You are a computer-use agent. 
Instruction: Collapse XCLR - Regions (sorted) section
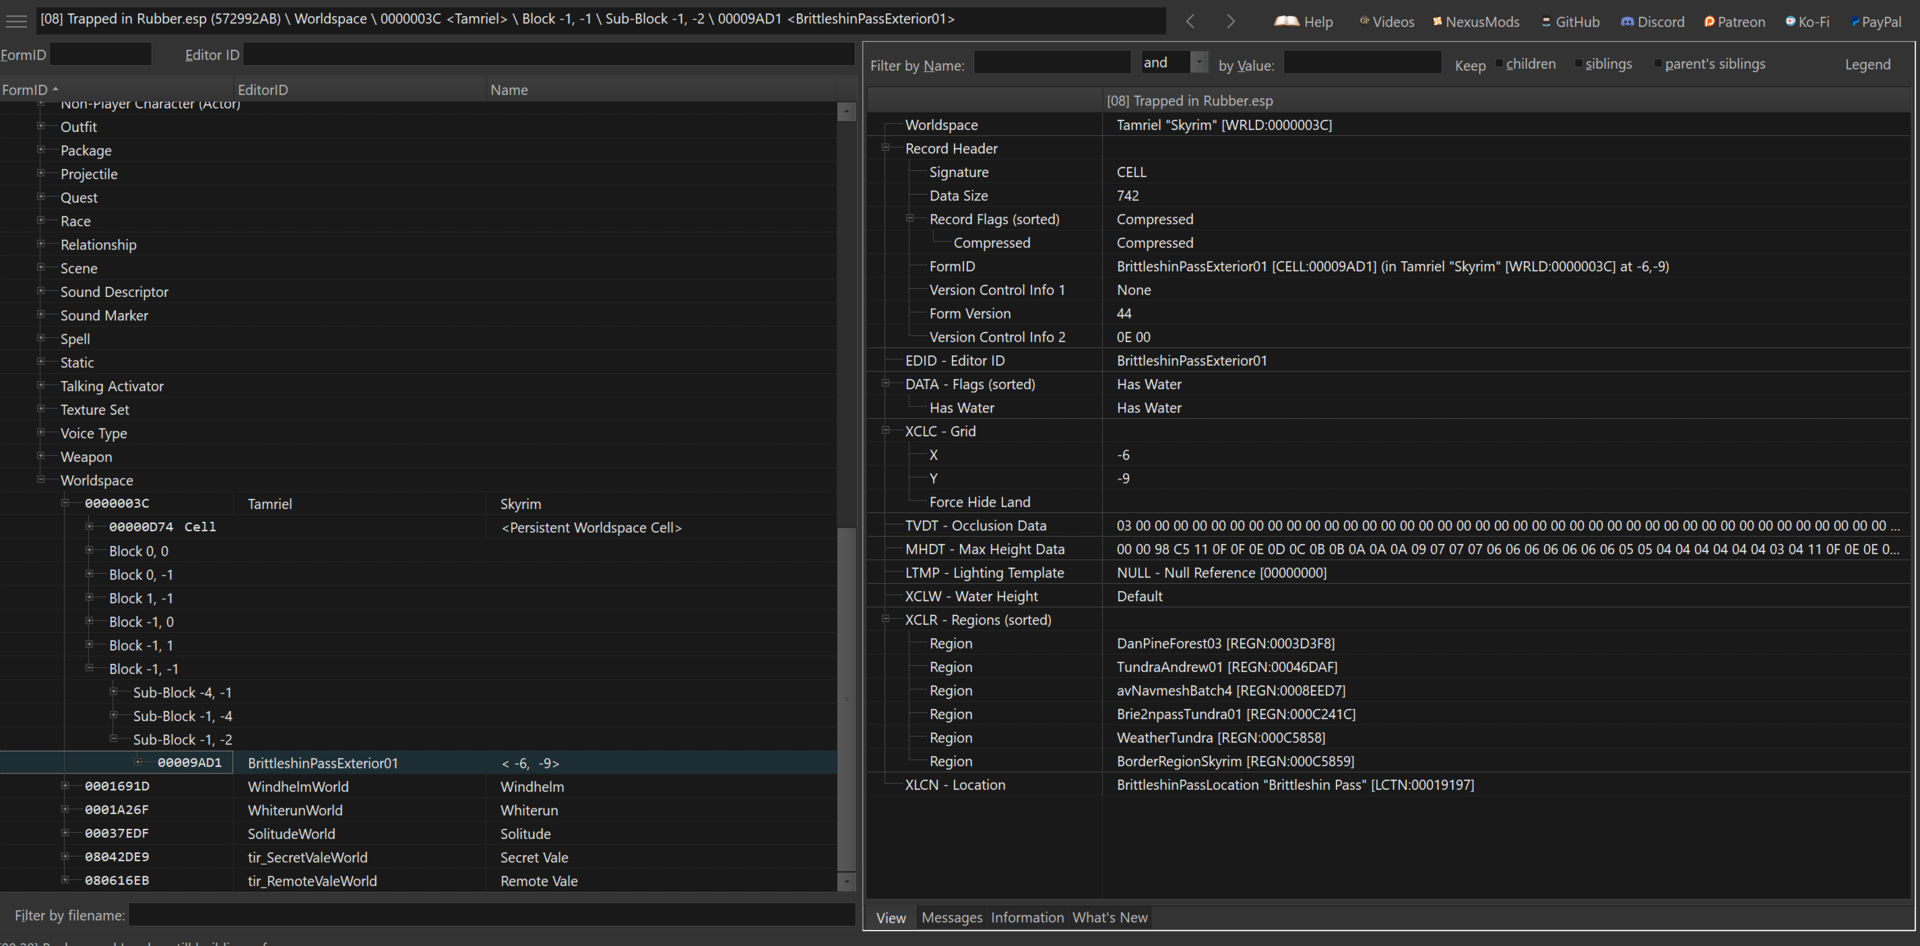(x=885, y=619)
